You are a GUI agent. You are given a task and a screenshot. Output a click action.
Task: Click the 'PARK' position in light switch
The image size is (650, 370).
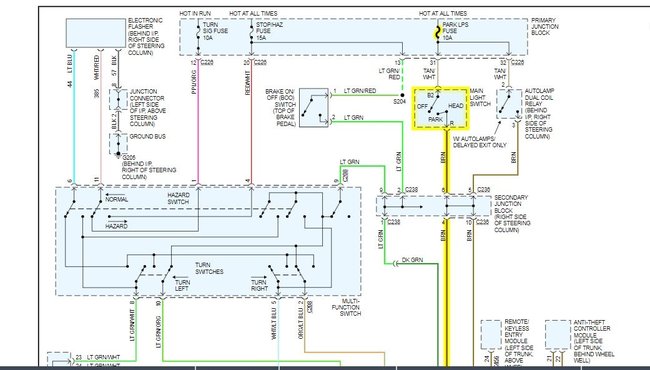click(435, 119)
